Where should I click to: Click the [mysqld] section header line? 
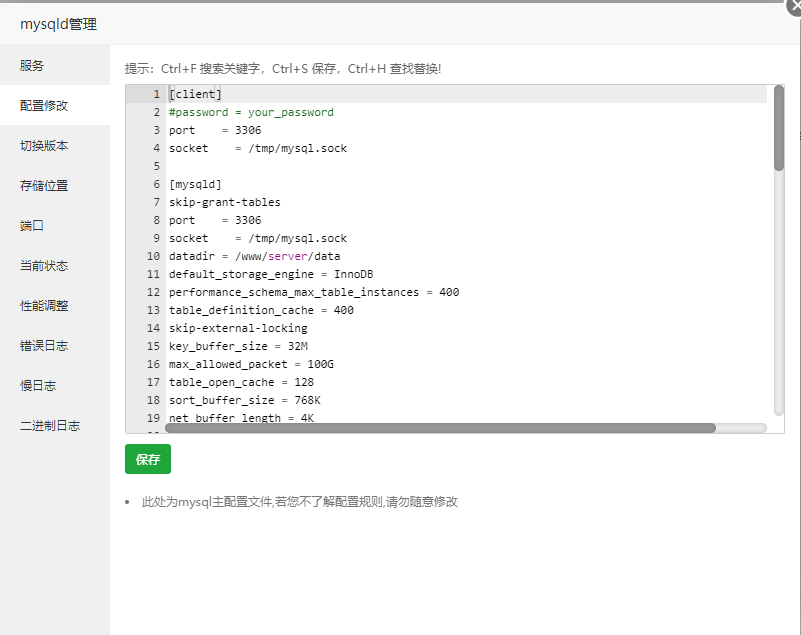coord(195,184)
